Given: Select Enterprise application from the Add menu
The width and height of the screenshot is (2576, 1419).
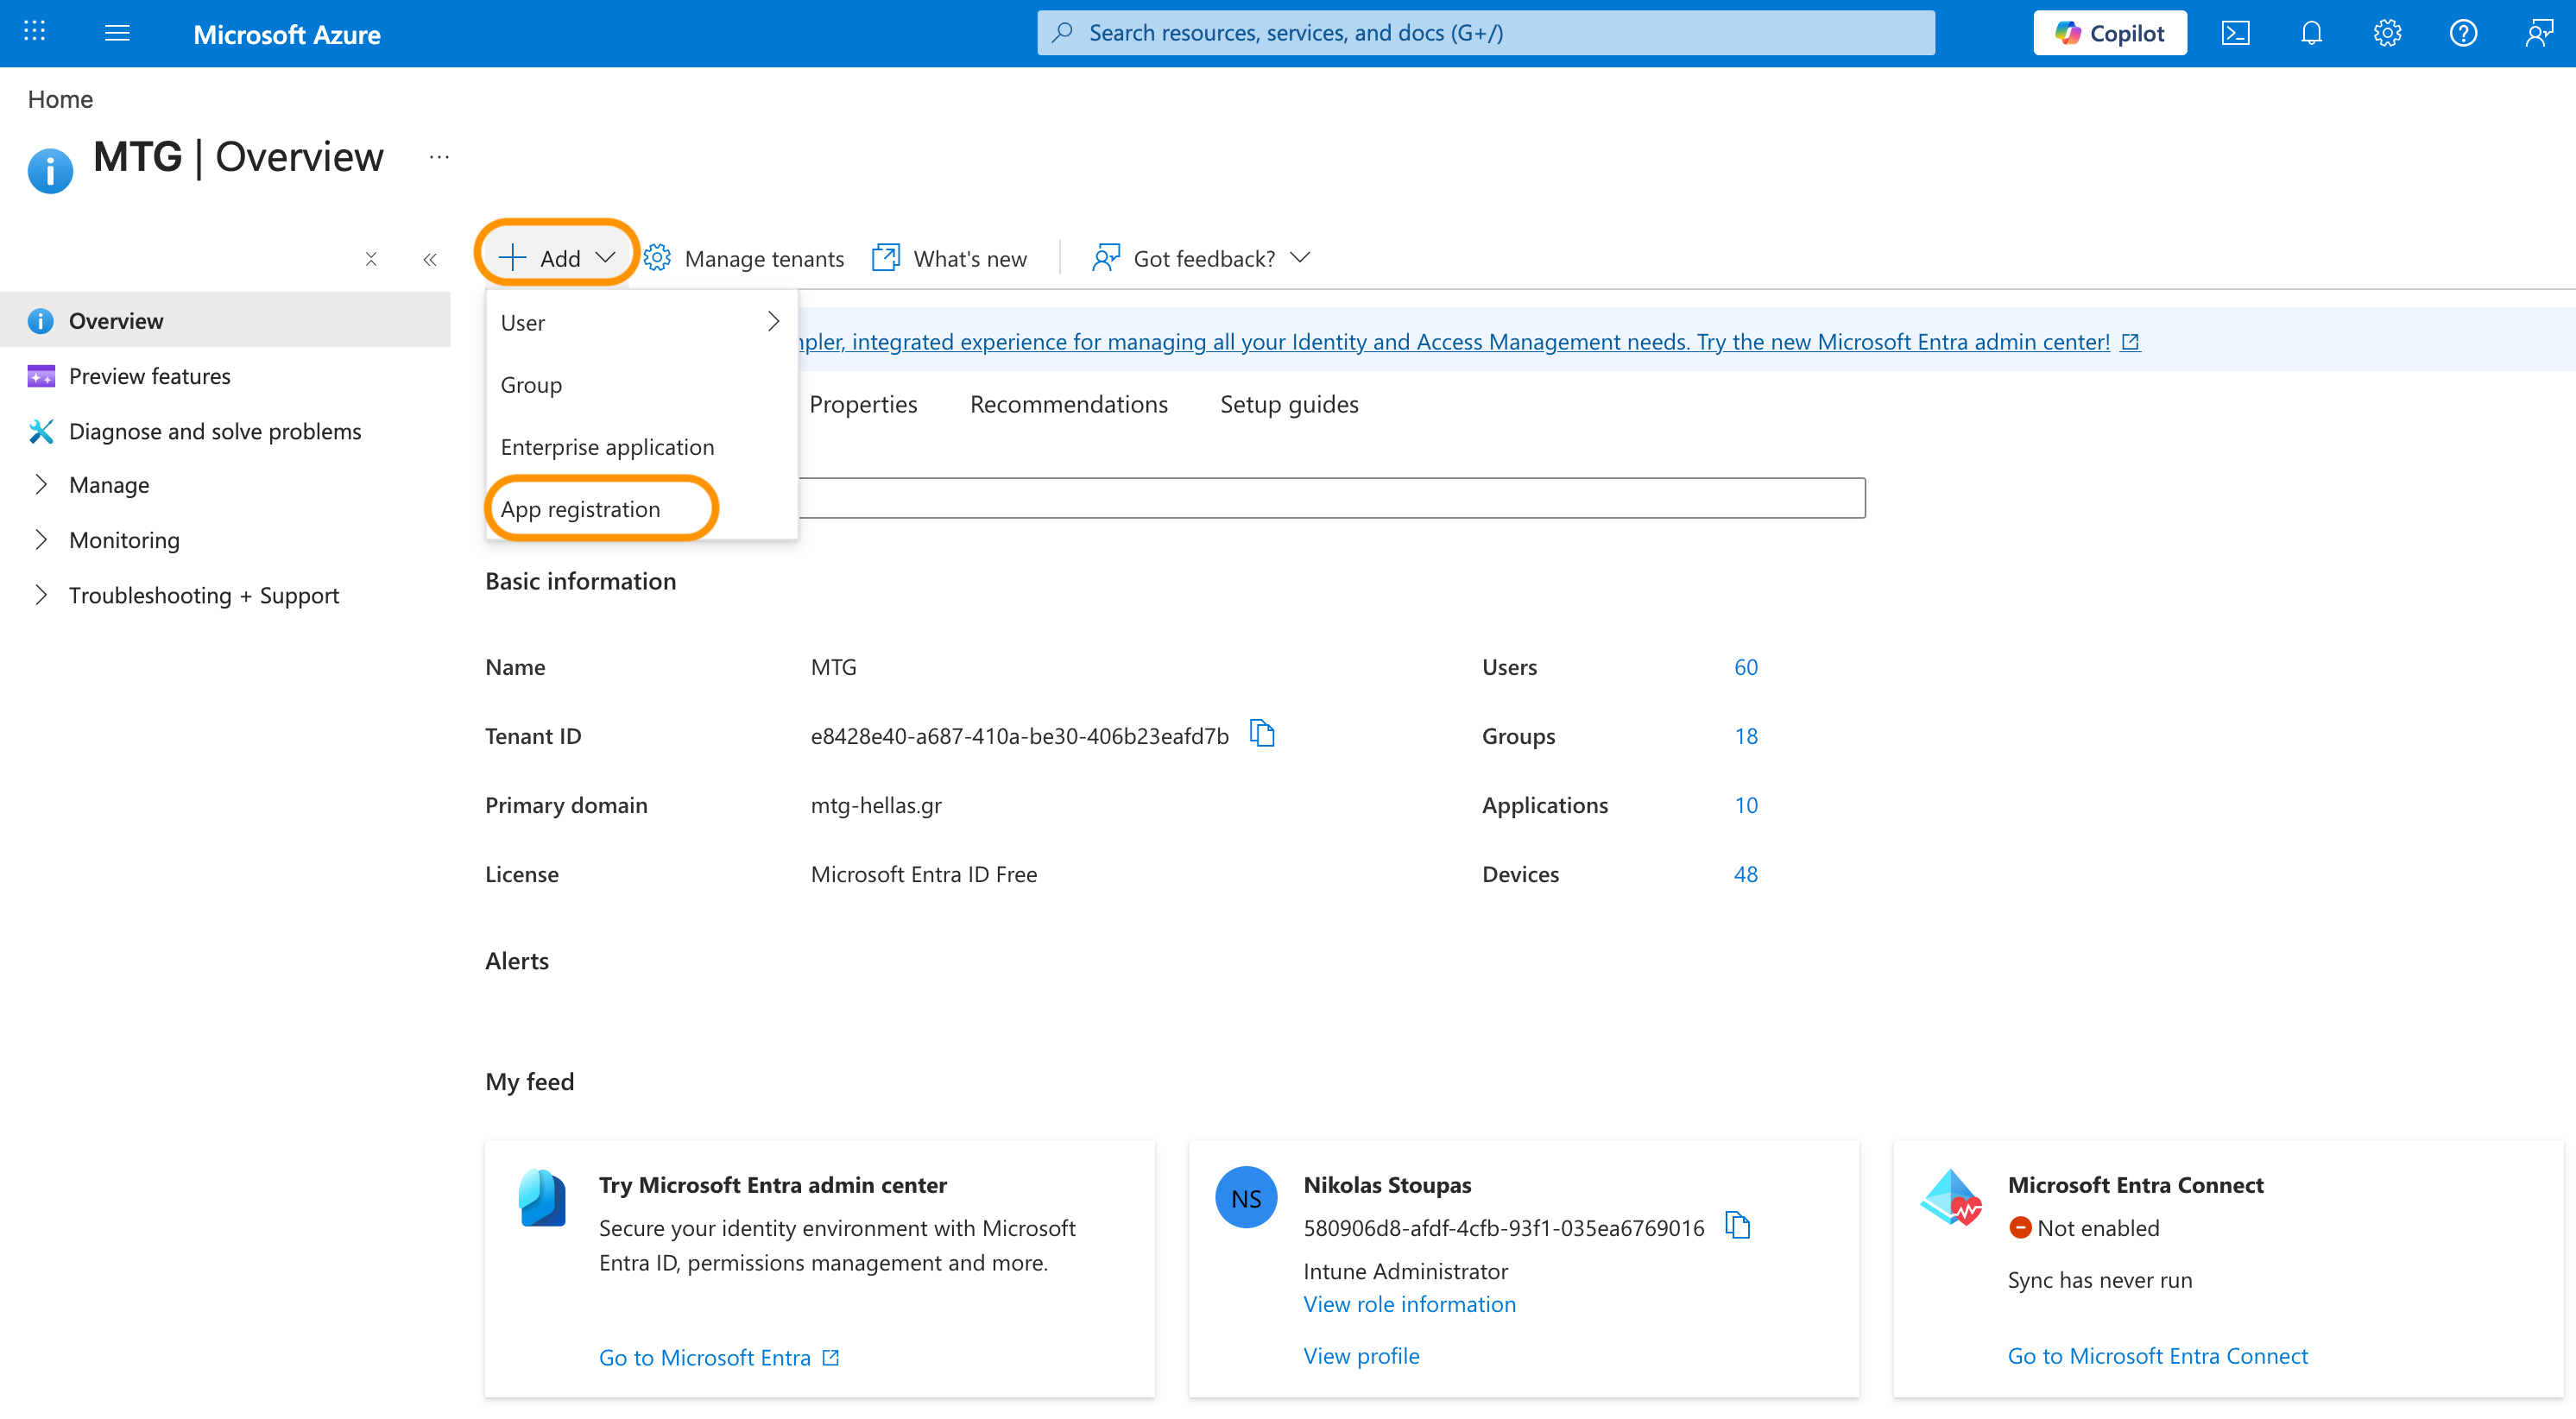Looking at the screenshot, I should coord(641,446).
